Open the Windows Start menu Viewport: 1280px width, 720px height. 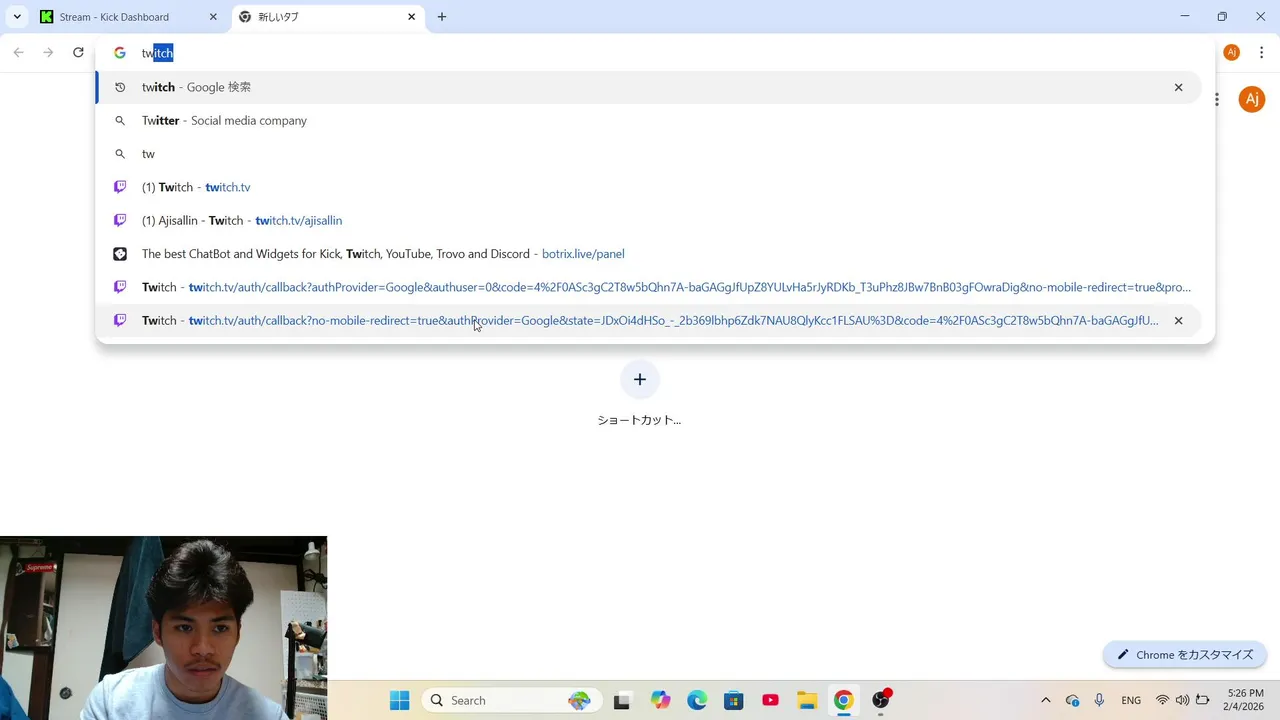(x=399, y=700)
